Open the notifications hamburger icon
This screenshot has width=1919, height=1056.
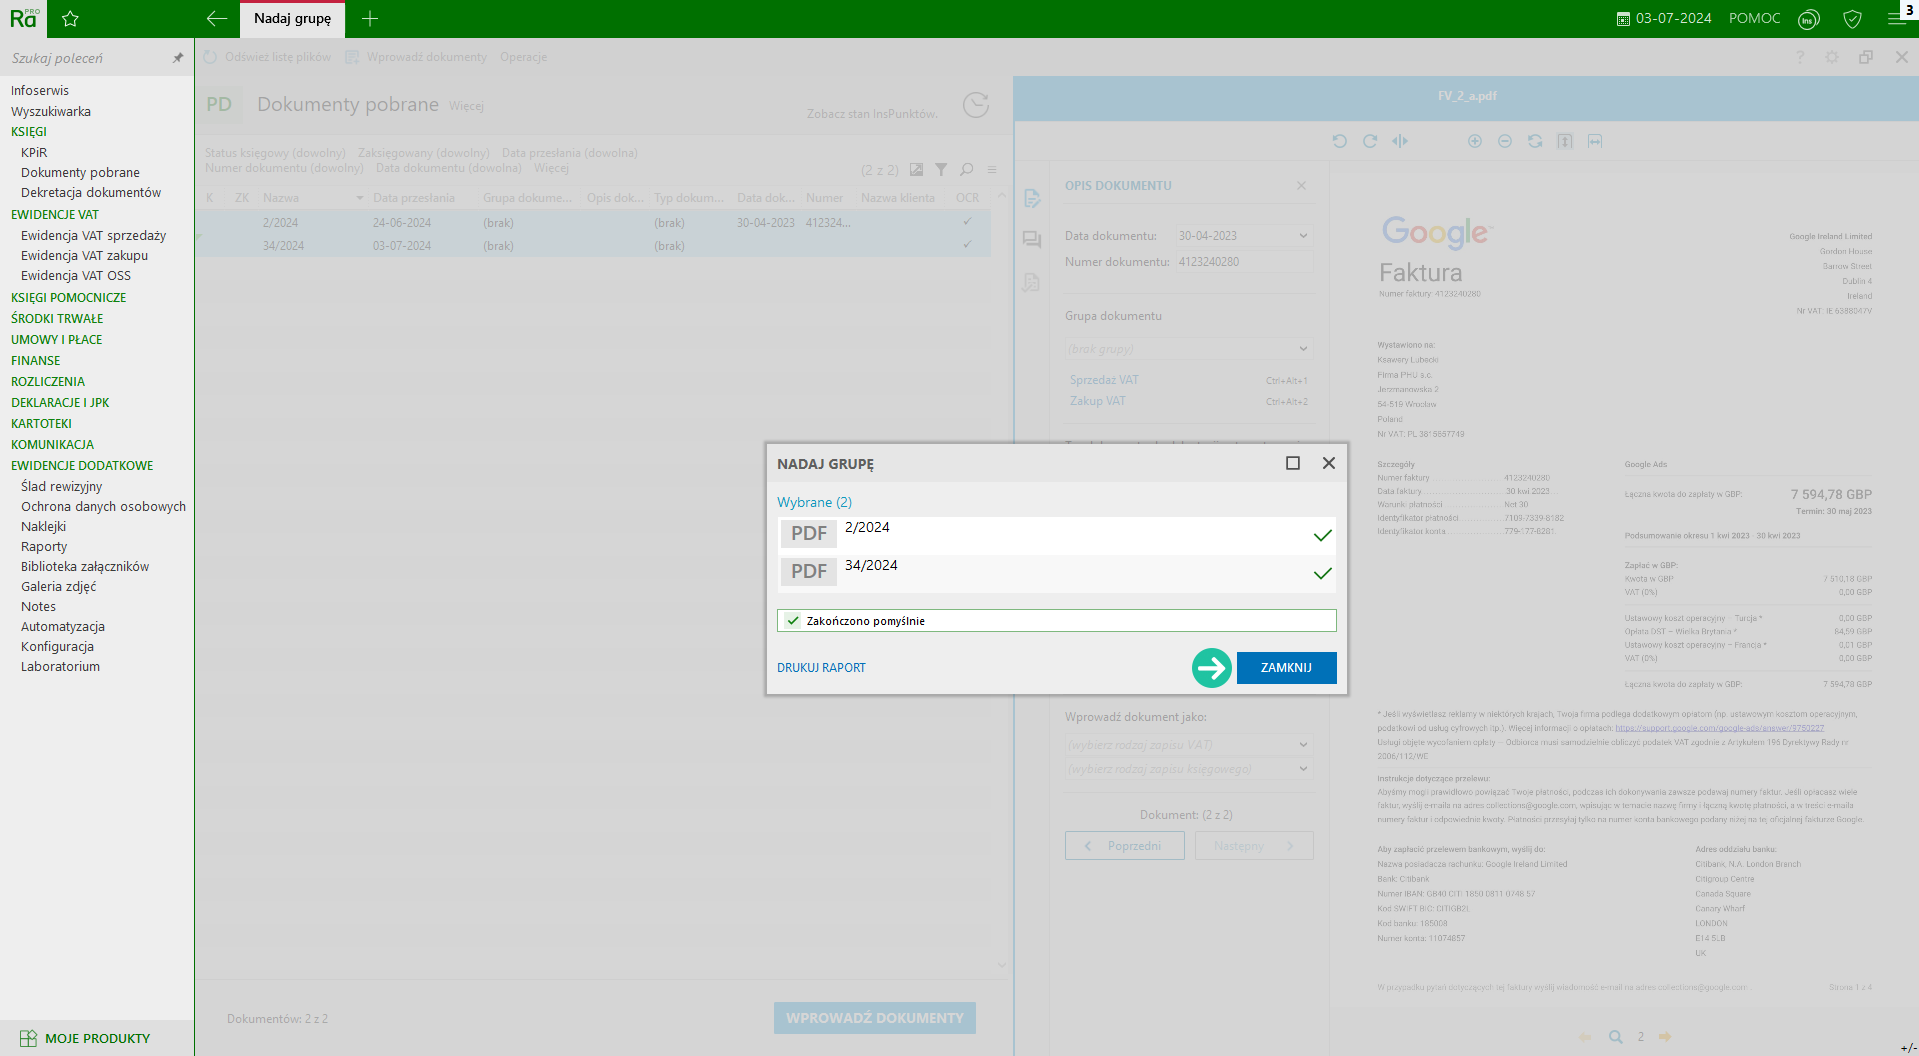point(1896,18)
